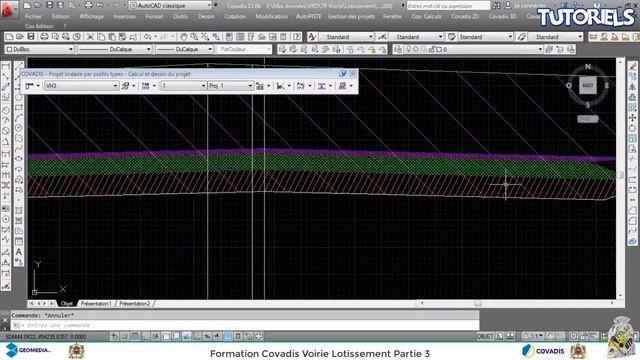The image size is (640, 360).
Task: Toggle layer lock icon in layer dropdown
Action: (432, 49)
